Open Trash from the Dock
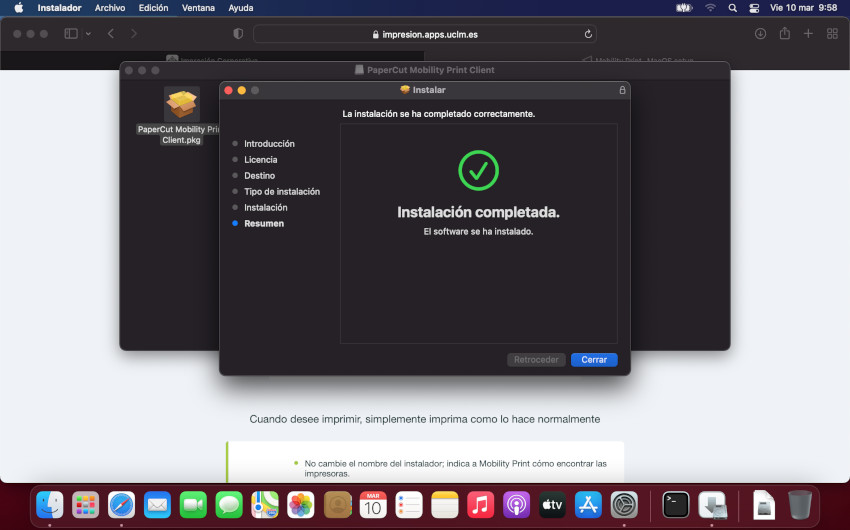Image resolution: width=850 pixels, height=530 pixels. coord(800,505)
